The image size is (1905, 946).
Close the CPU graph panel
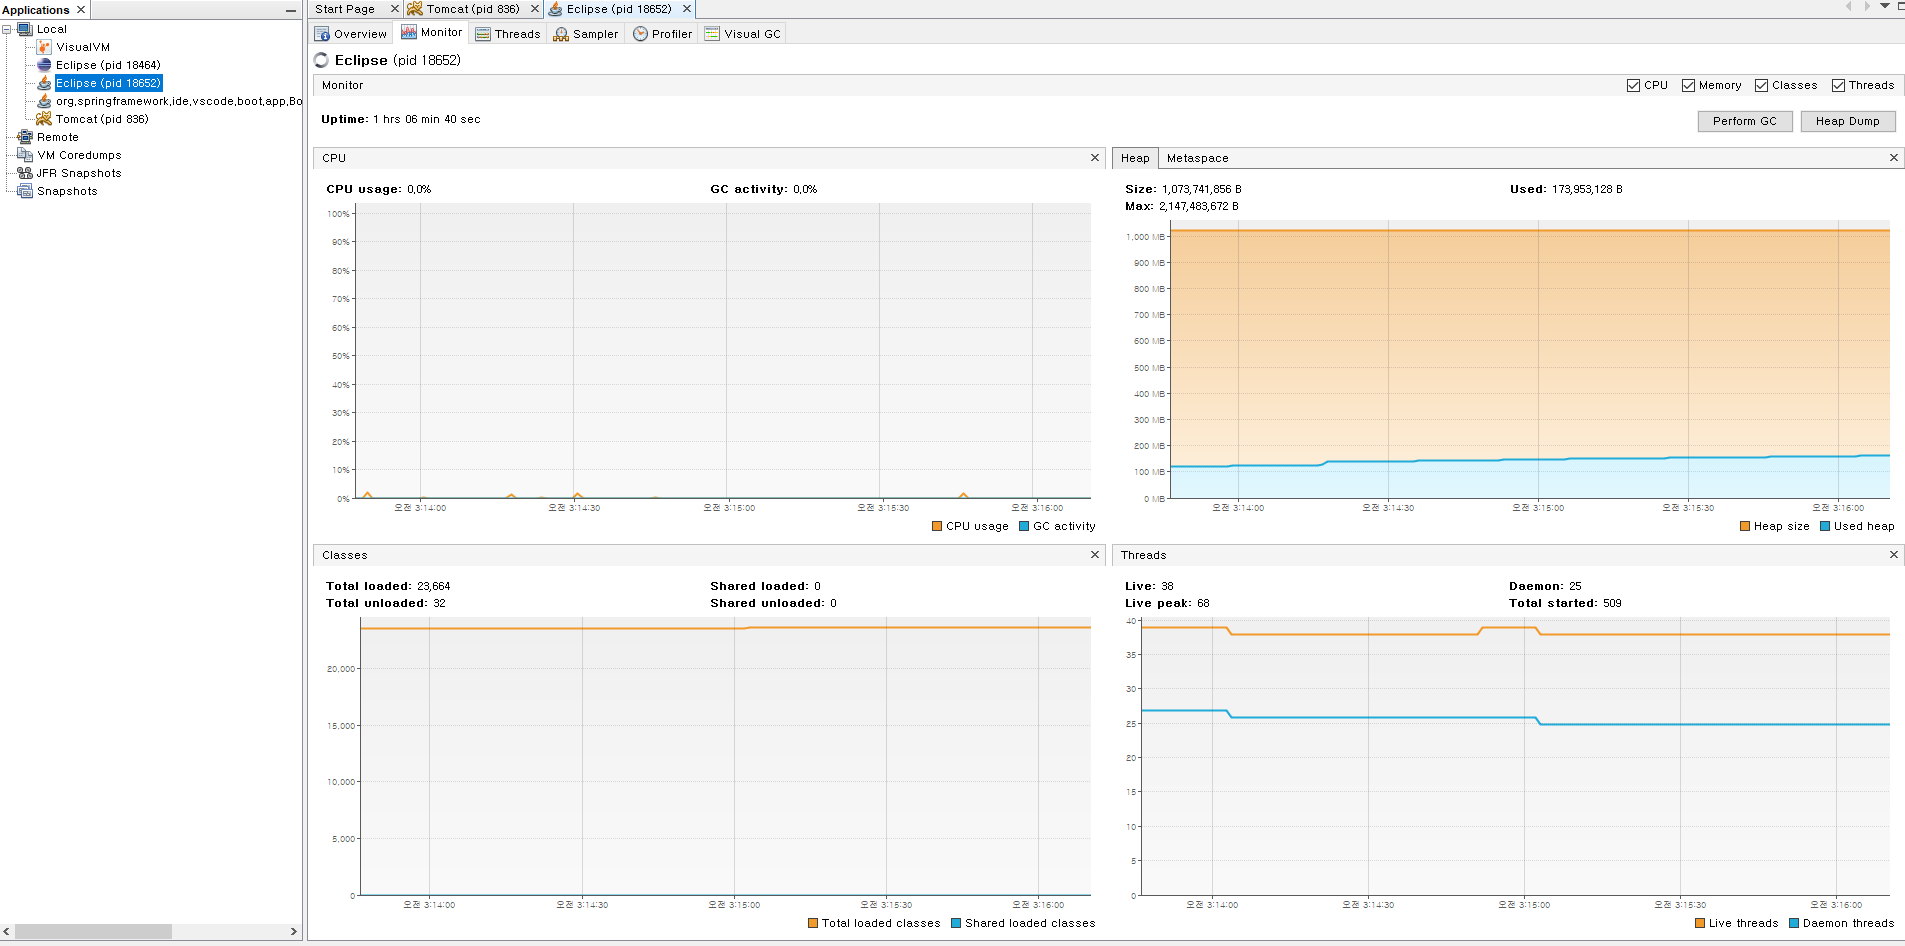tap(1095, 158)
